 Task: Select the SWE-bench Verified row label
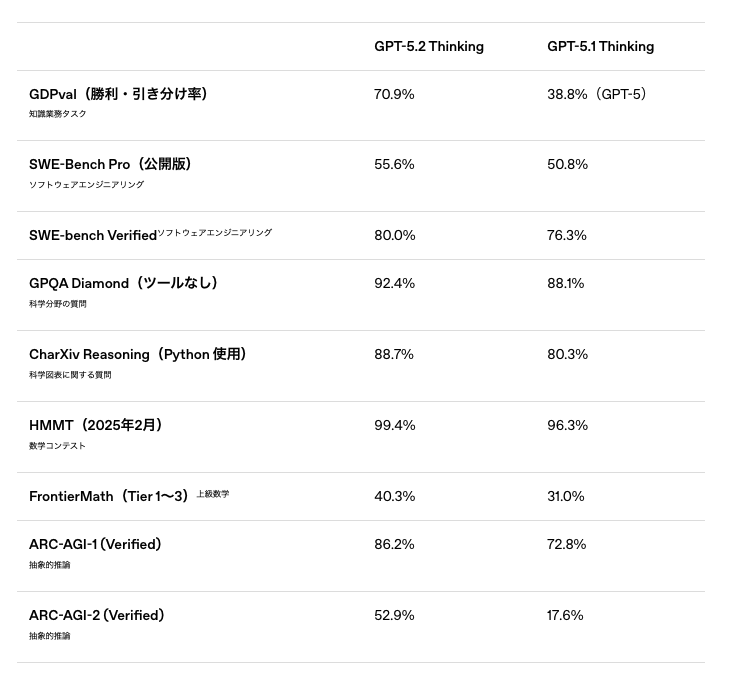(x=93, y=236)
